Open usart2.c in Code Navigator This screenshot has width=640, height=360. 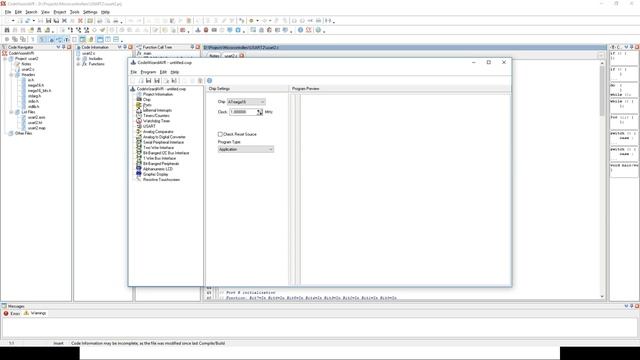[28, 69]
